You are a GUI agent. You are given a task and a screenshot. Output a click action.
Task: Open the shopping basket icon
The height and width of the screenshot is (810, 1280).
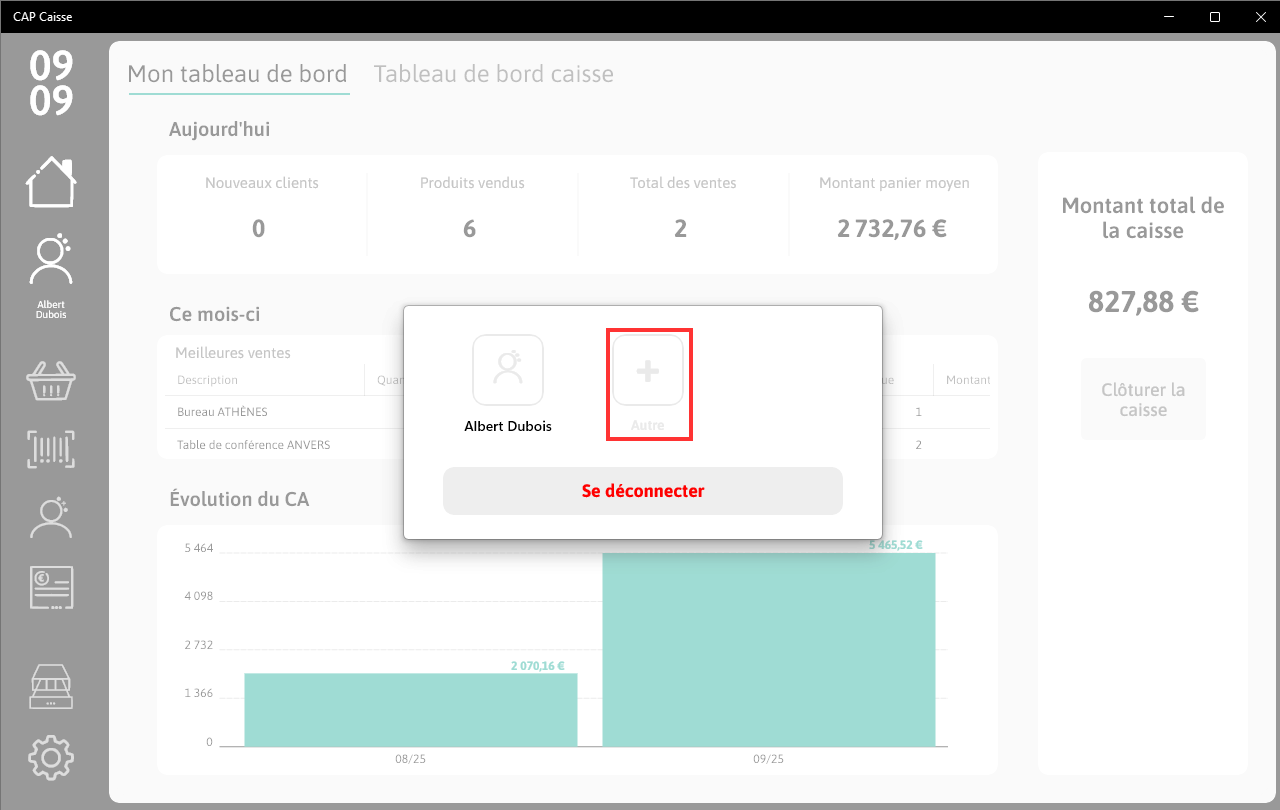(x=51, y=380)
